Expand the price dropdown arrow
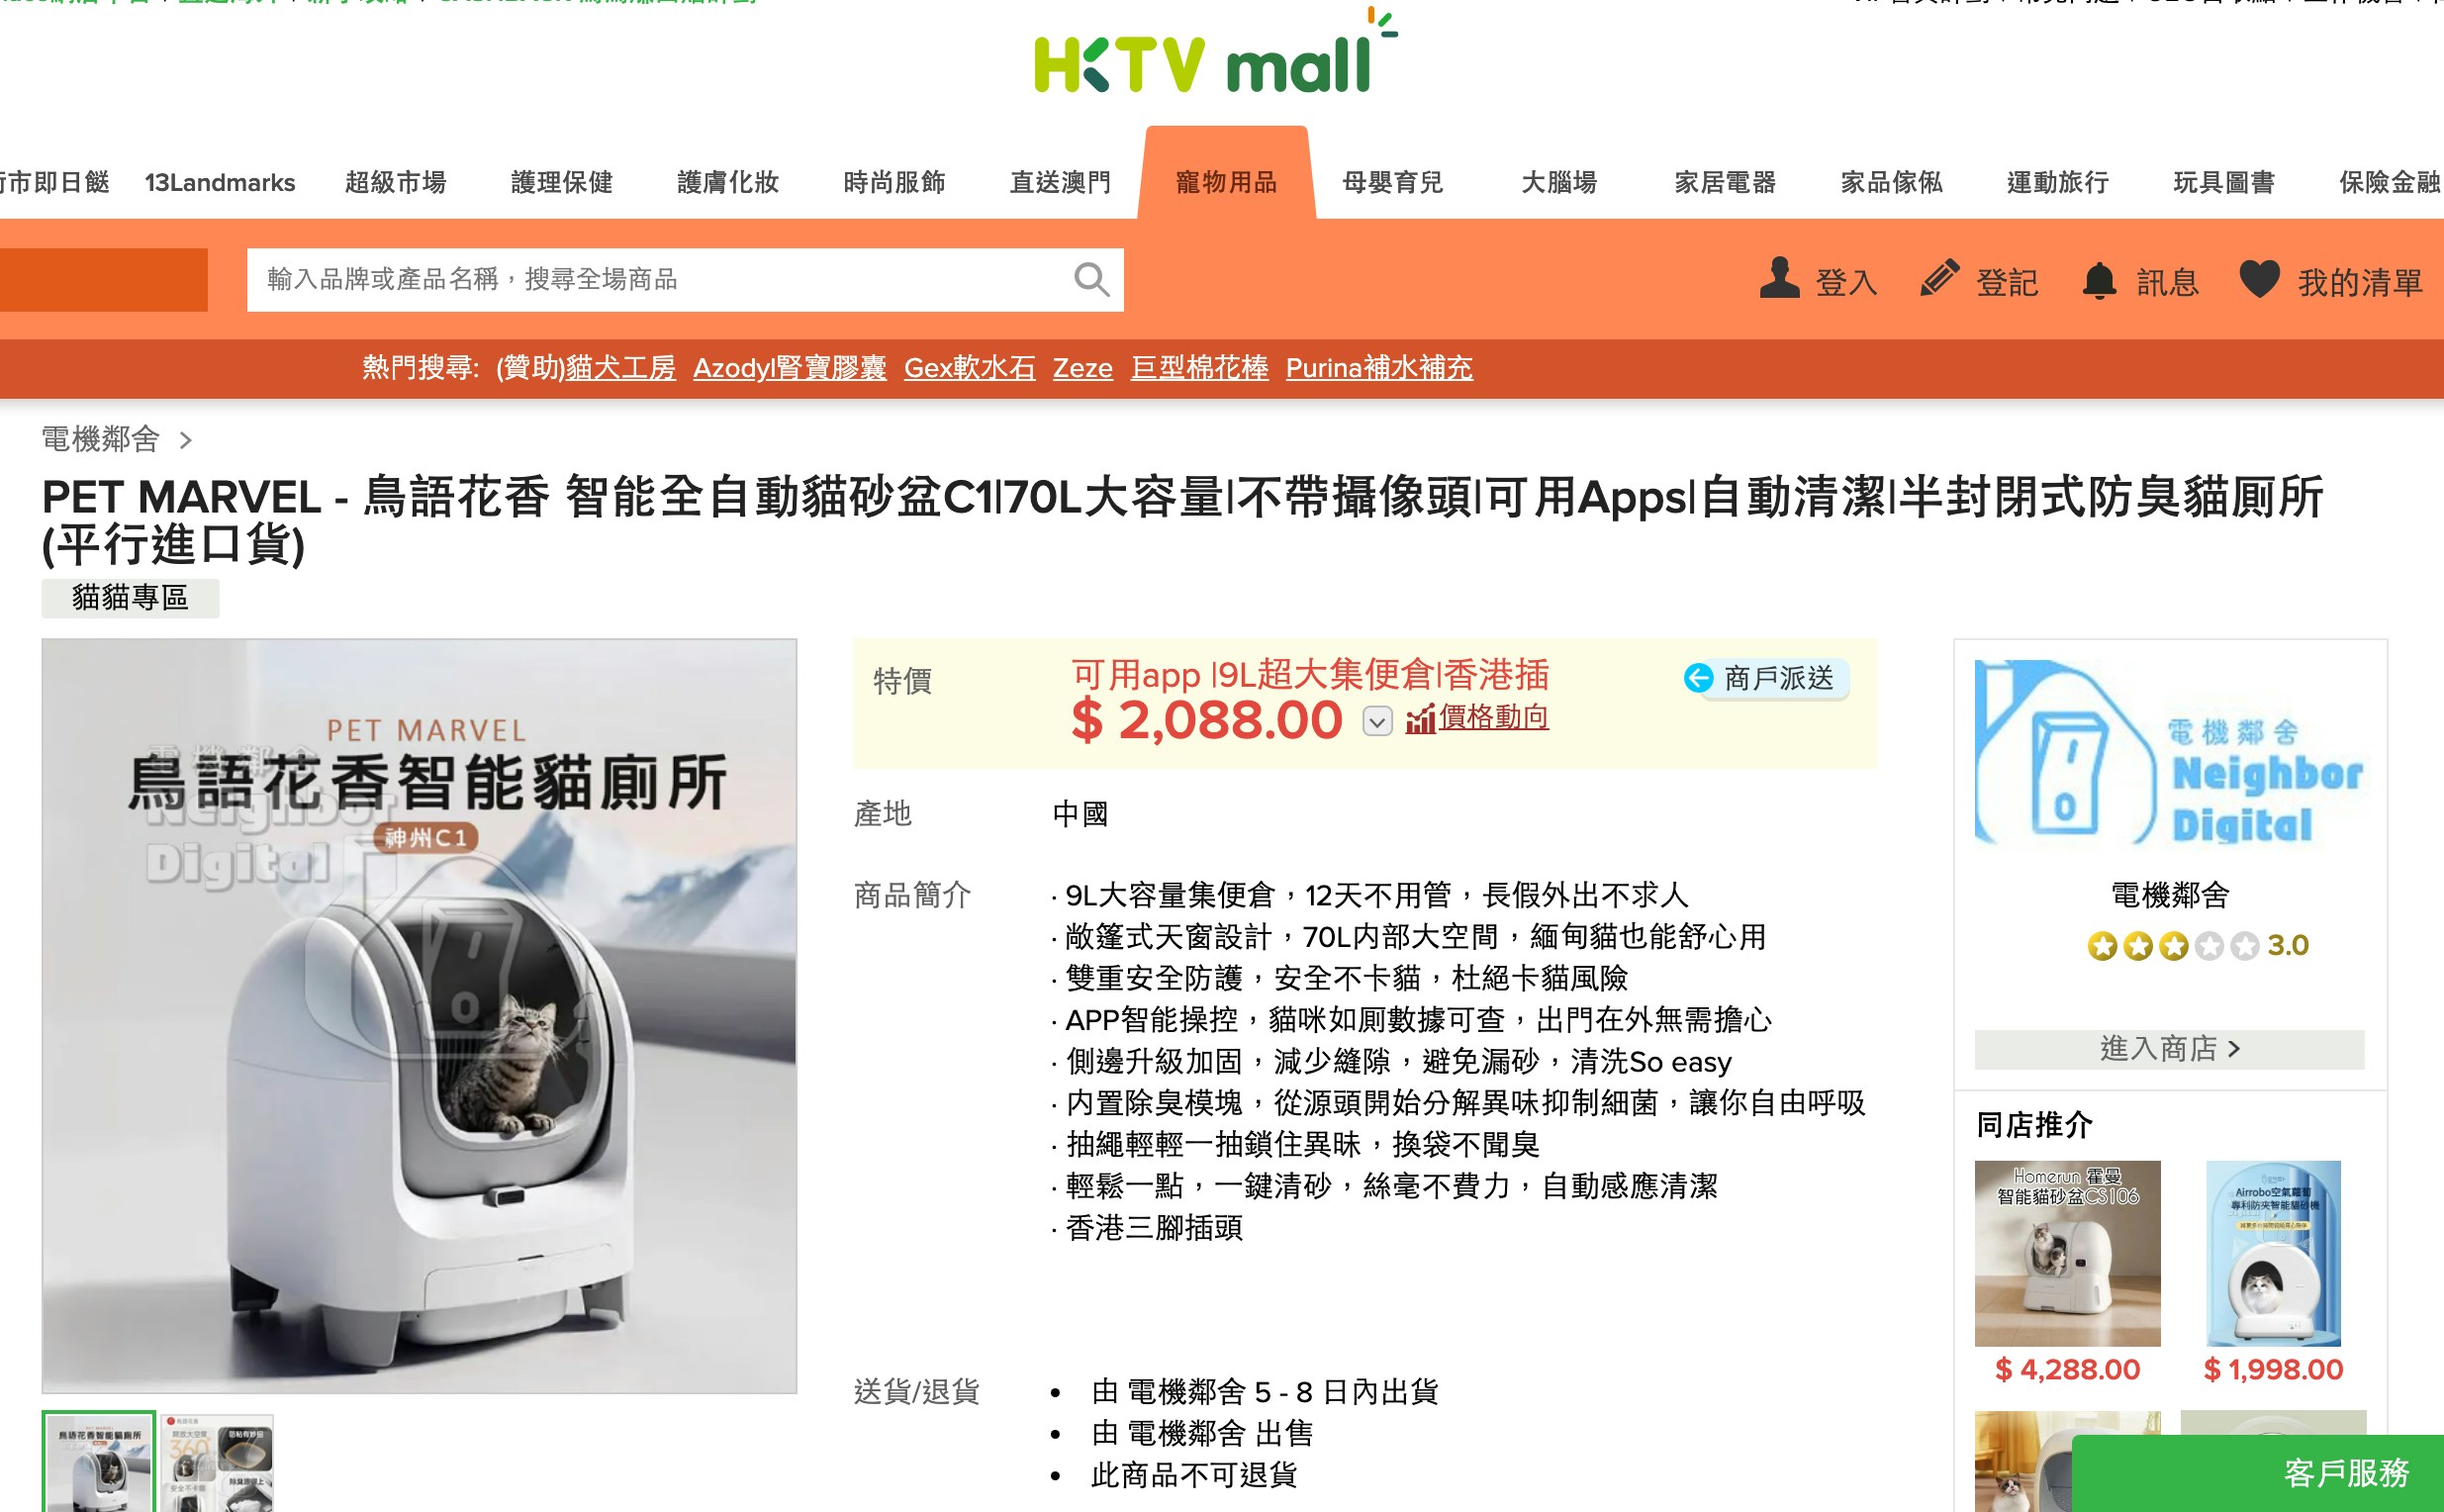This screenshot has height=1512, width=2444. coord(1377,721)
